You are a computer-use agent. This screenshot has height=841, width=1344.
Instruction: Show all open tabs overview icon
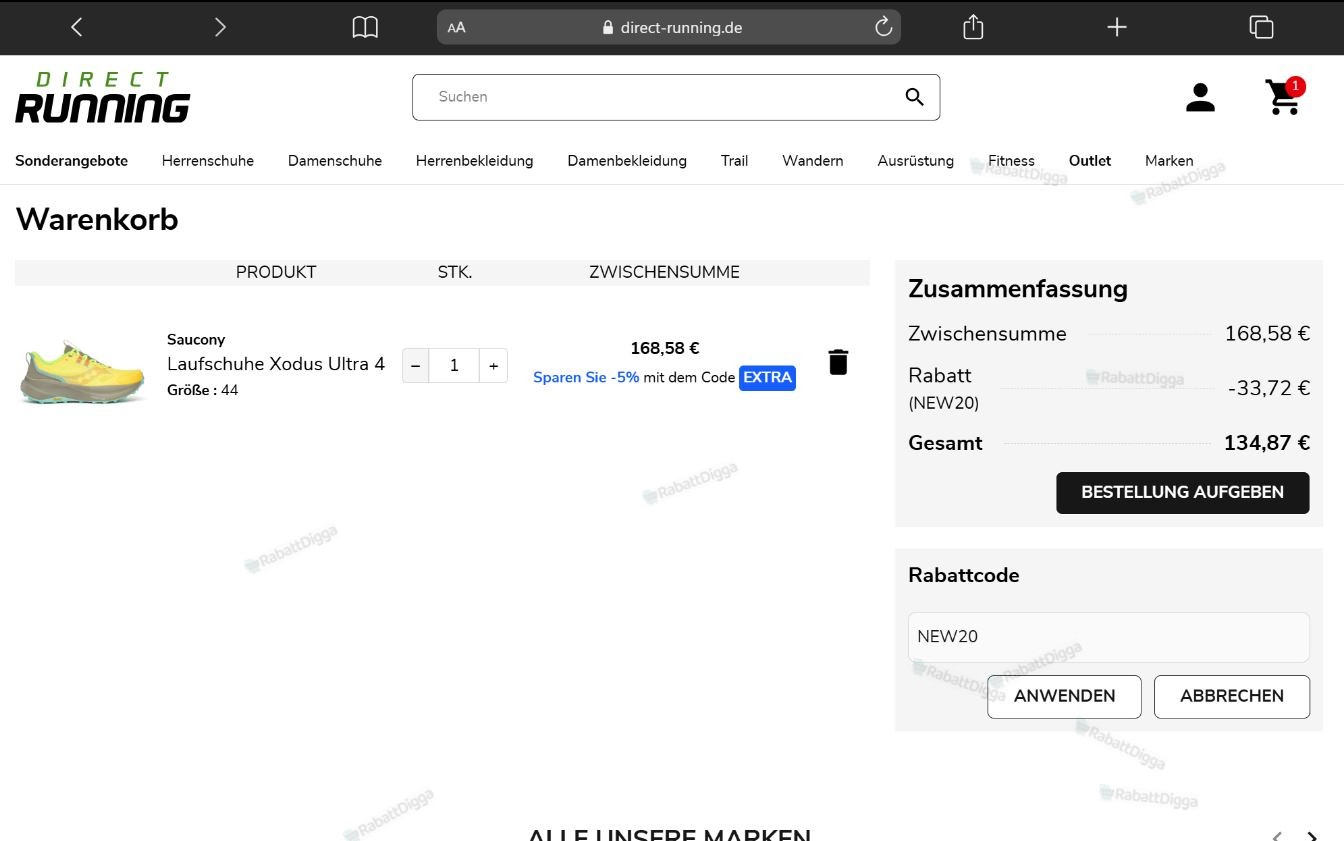[x=1261, y=27]
